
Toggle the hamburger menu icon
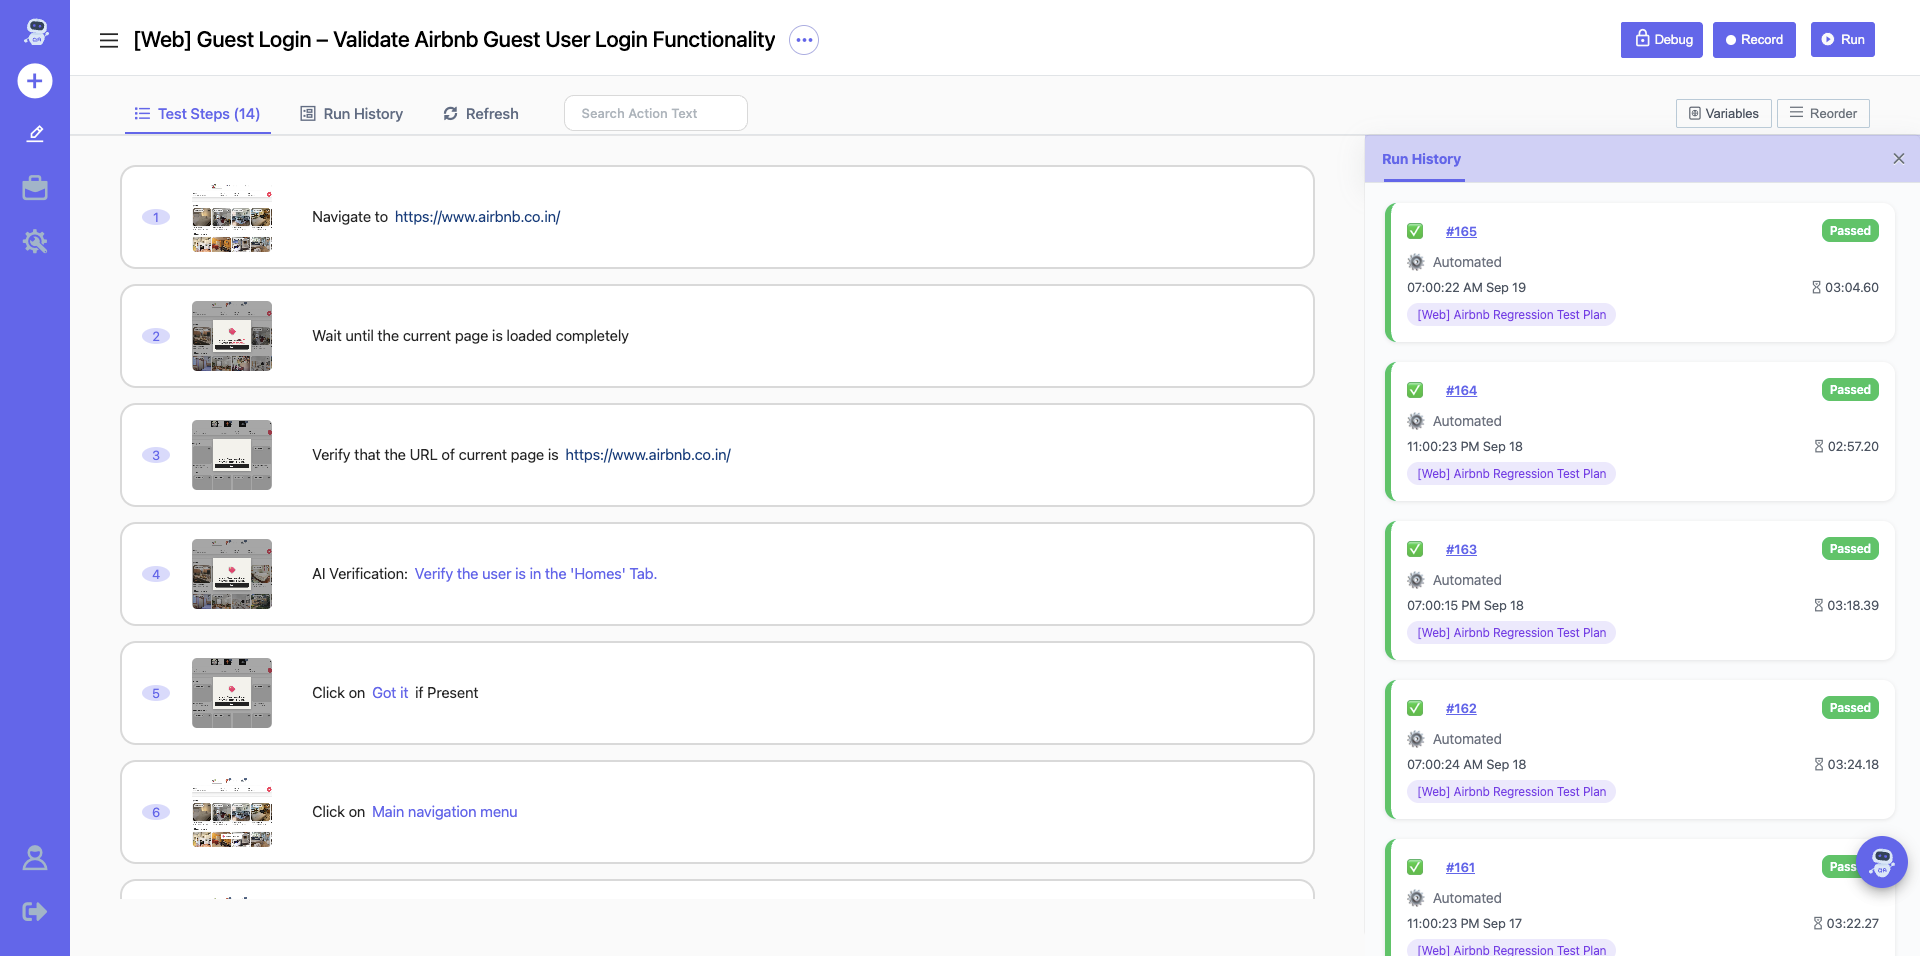click(109, 40)
